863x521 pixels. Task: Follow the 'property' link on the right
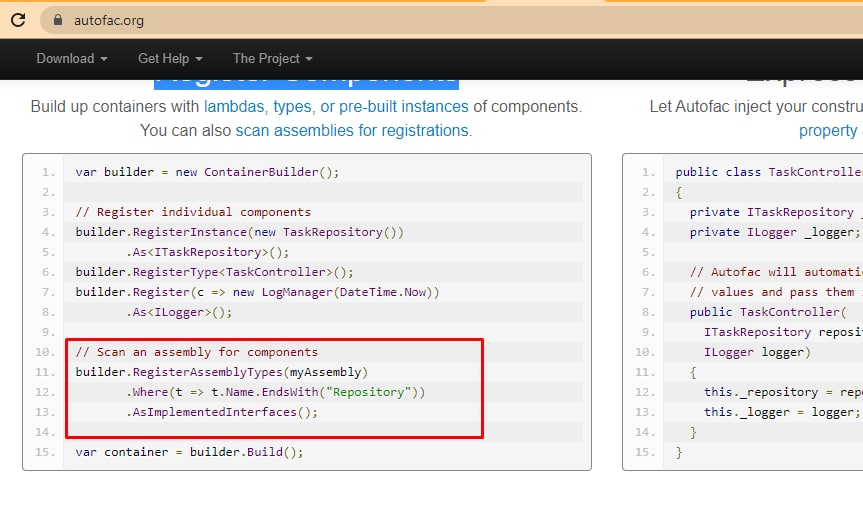point(828,130)
